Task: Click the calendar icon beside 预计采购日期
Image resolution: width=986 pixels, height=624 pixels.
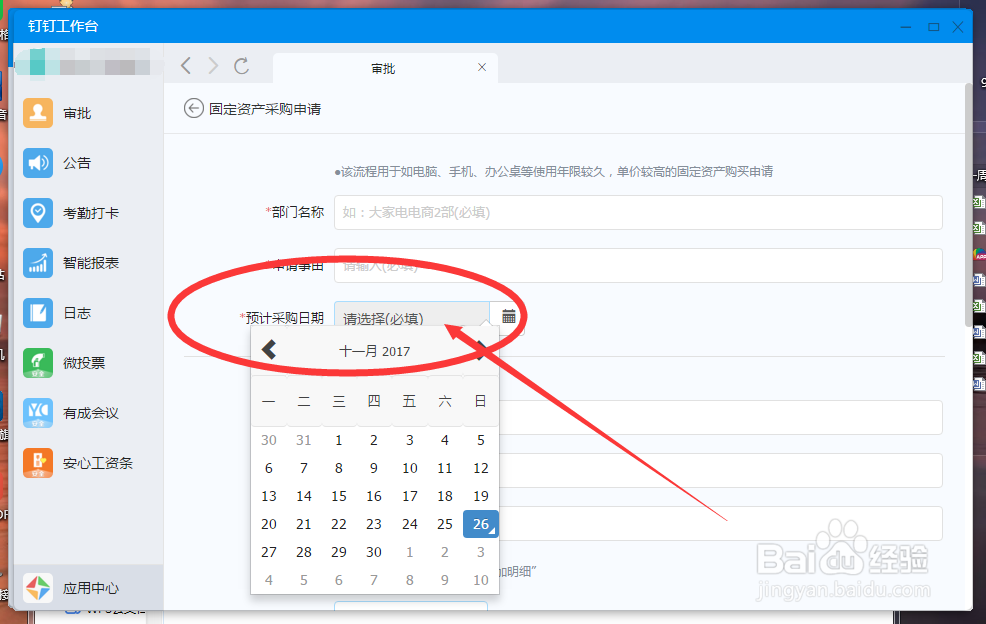Action: 508,314
